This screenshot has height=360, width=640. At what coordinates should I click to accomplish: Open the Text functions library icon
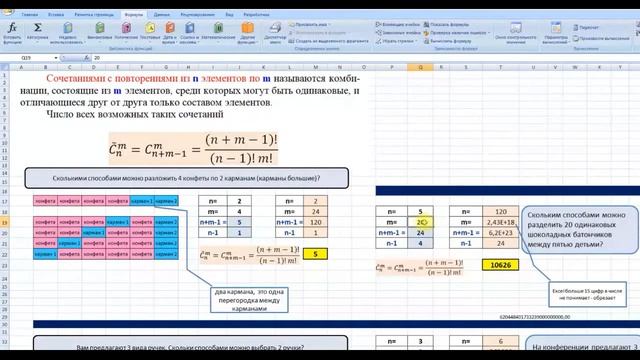(150, 28)
